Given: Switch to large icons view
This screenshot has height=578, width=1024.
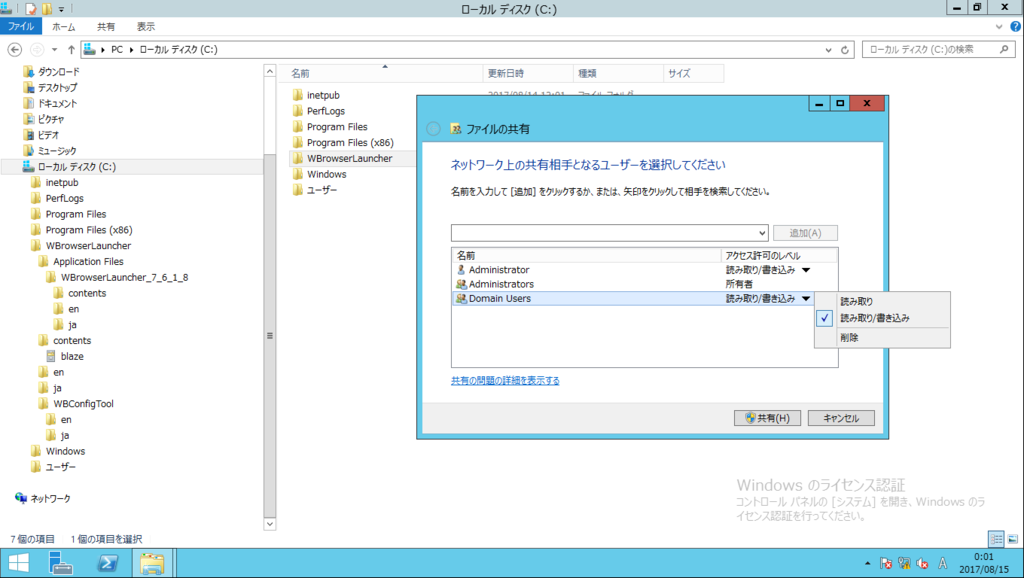Looking at the screenshot, I should pos(1012,539).
